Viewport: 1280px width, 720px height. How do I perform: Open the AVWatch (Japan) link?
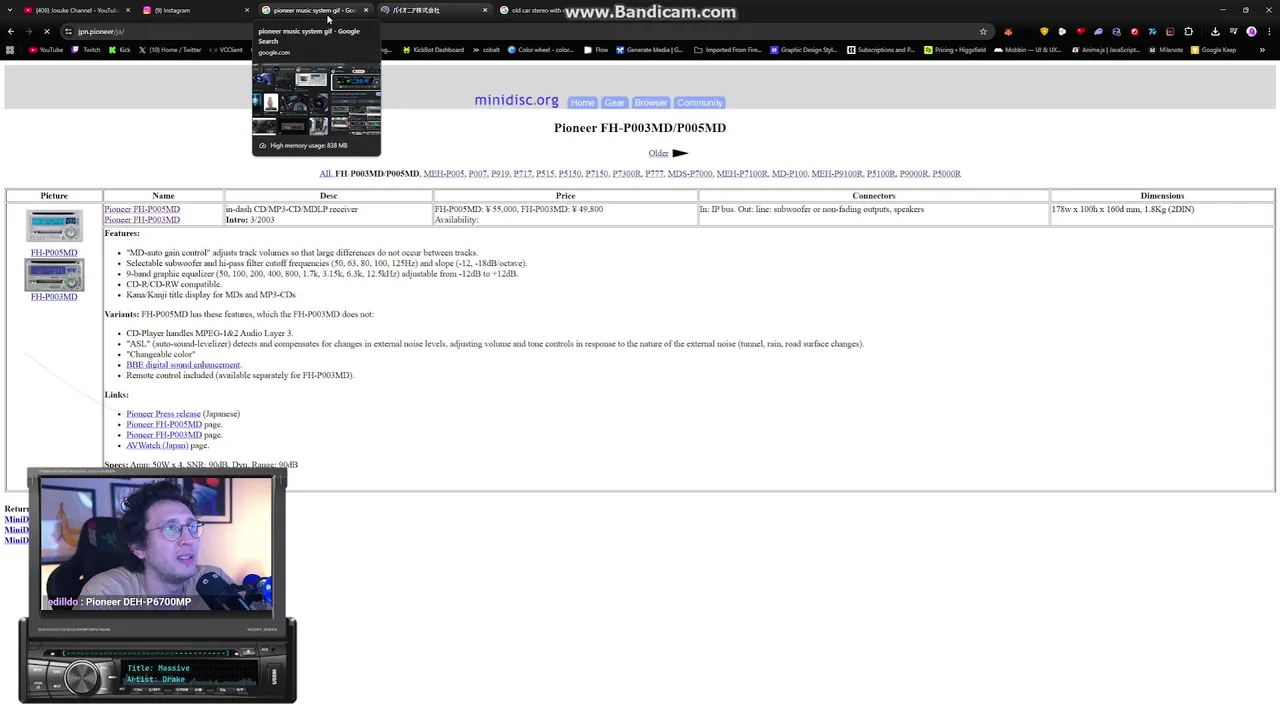coord(157,446)
